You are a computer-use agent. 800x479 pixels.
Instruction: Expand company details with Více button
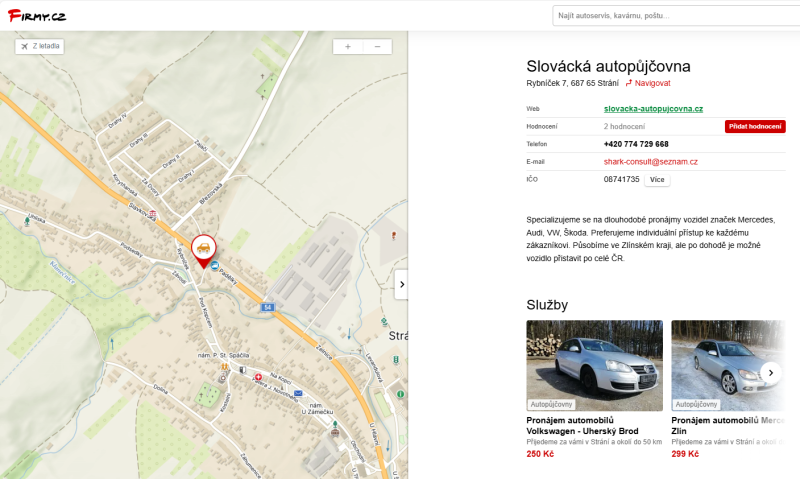pyautogui.click(x=657, y=180)
